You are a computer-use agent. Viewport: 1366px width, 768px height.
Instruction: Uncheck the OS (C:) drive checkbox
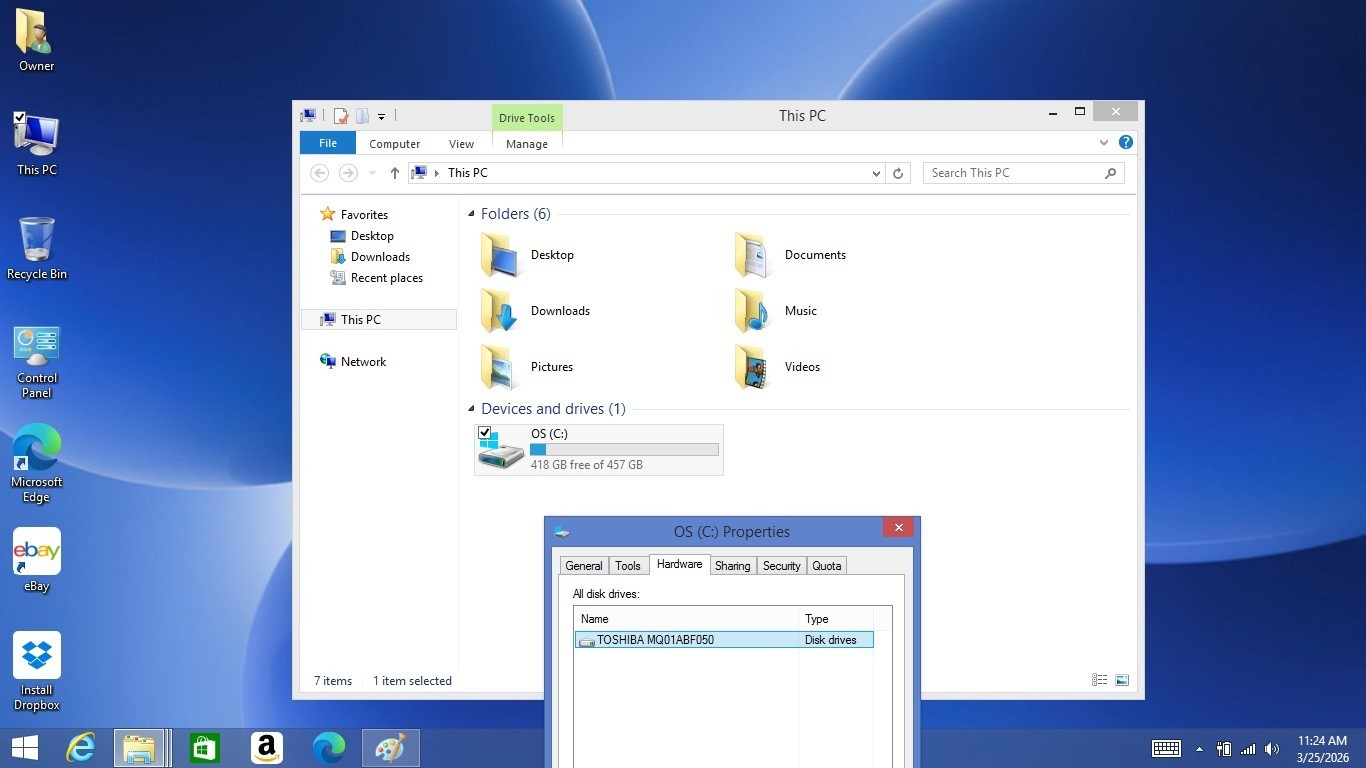(x=485, y=433)
